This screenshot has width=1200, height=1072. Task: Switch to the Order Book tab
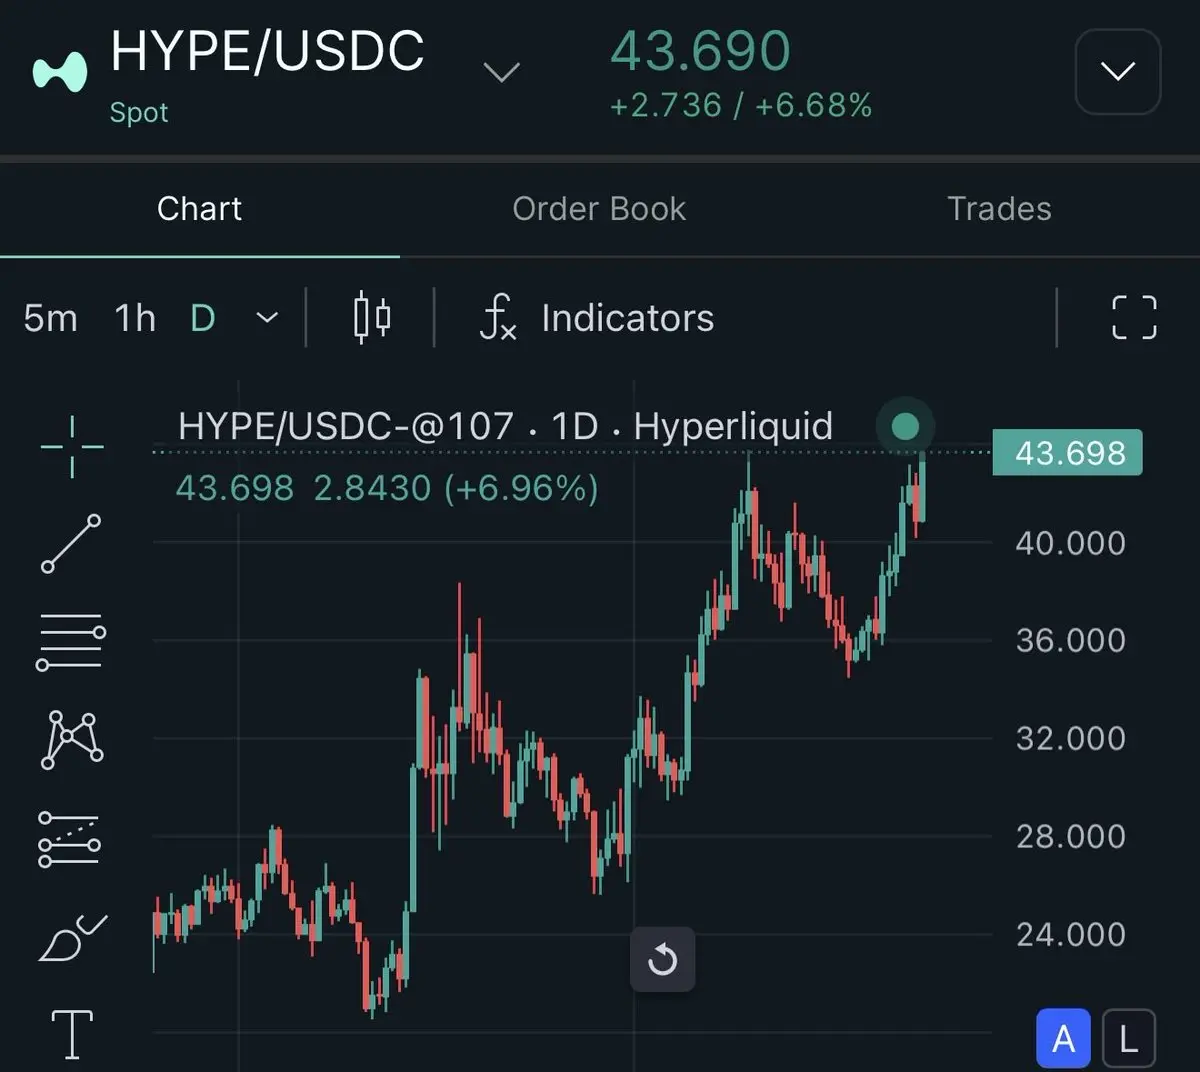click(x=599, y=209)
